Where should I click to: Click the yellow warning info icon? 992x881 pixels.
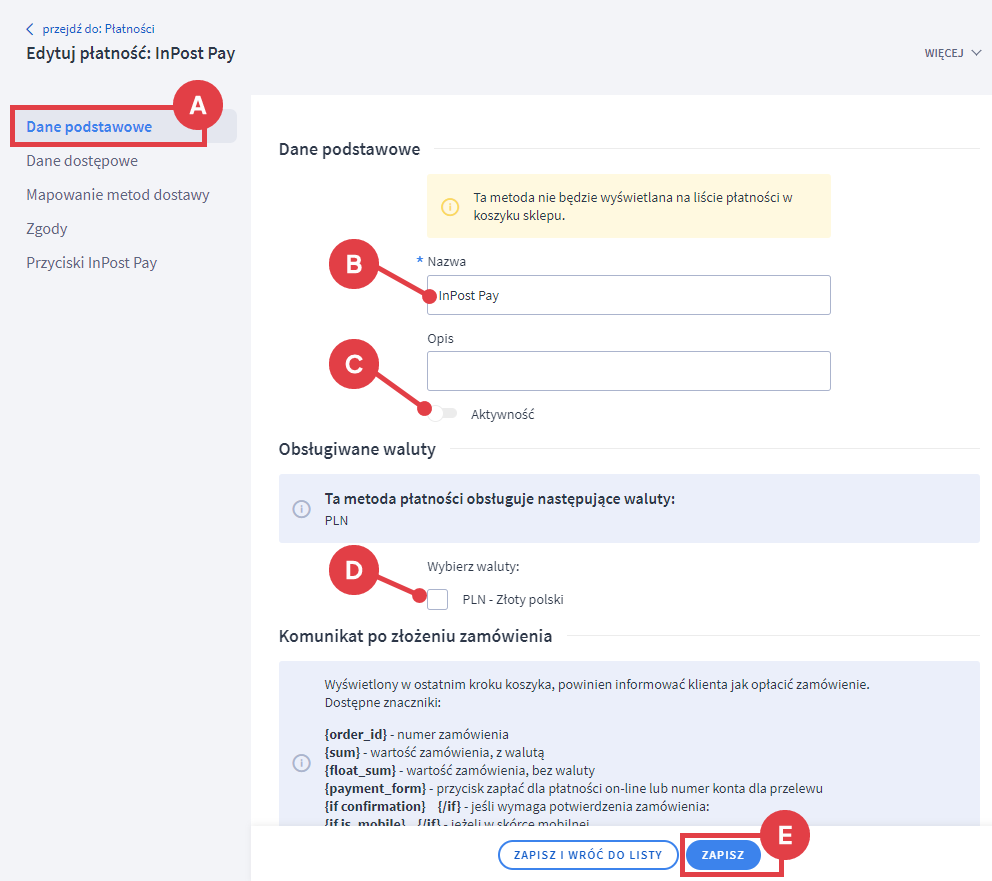click(x=450, y=207)
